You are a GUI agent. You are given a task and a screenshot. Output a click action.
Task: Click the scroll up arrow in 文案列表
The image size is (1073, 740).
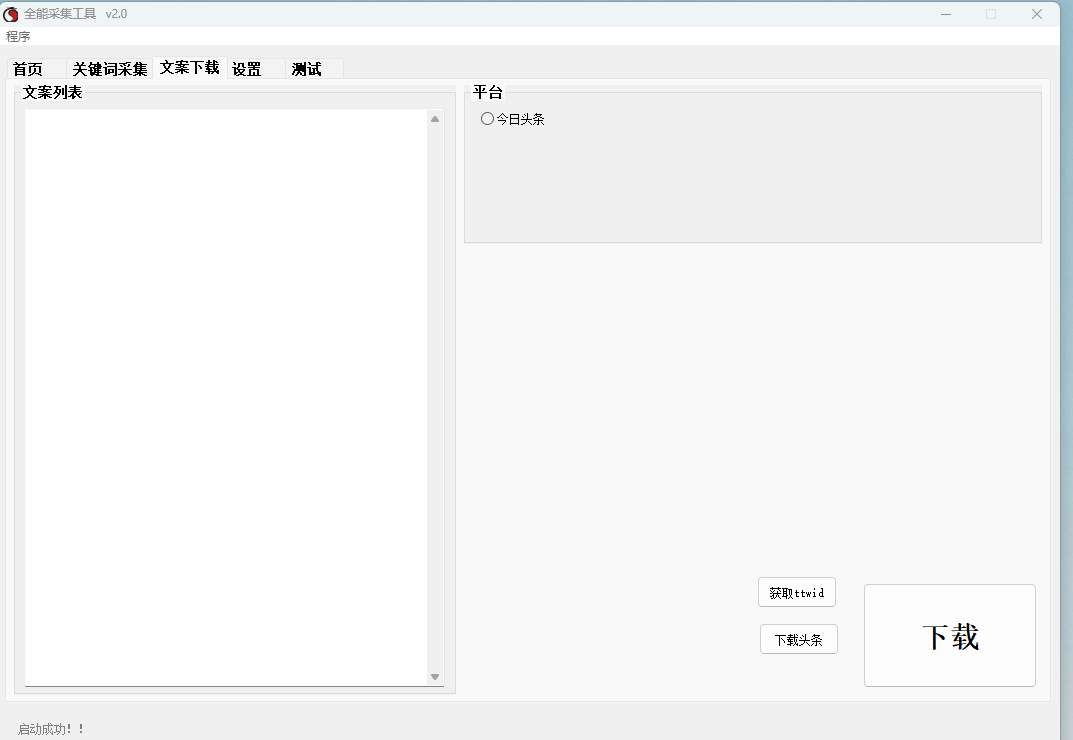point(435,119)
